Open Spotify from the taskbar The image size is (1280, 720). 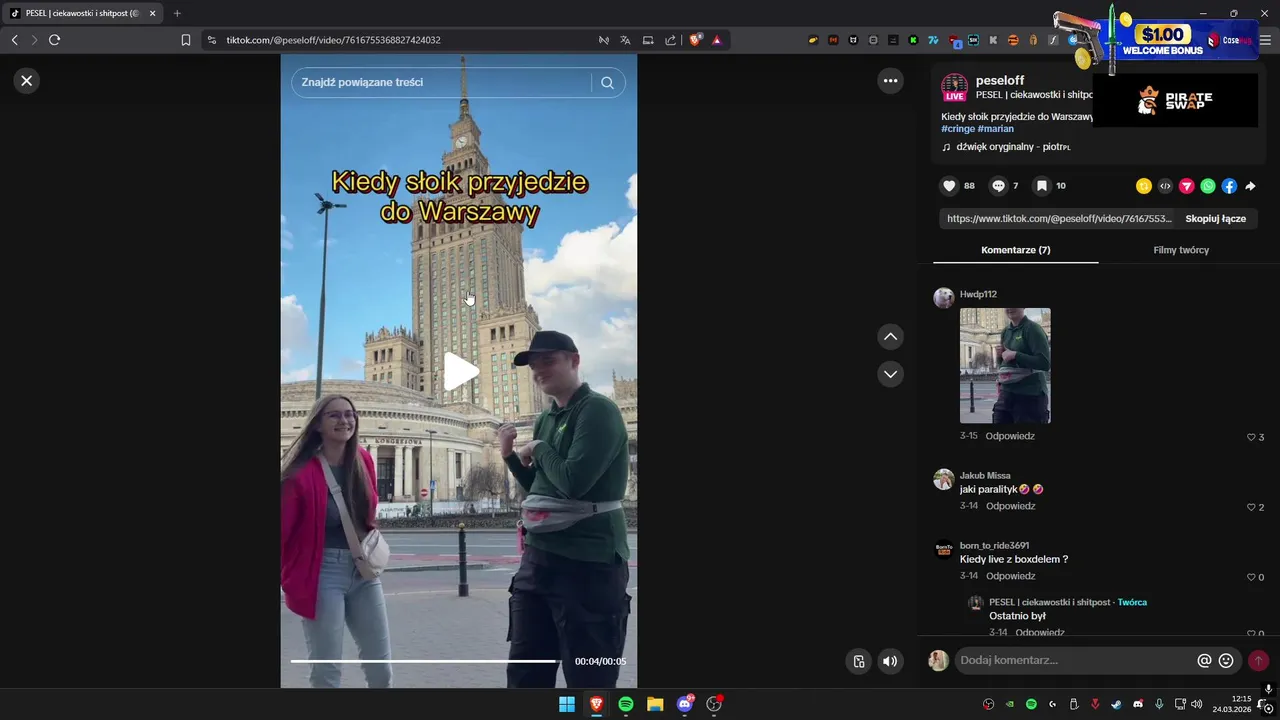626,704
